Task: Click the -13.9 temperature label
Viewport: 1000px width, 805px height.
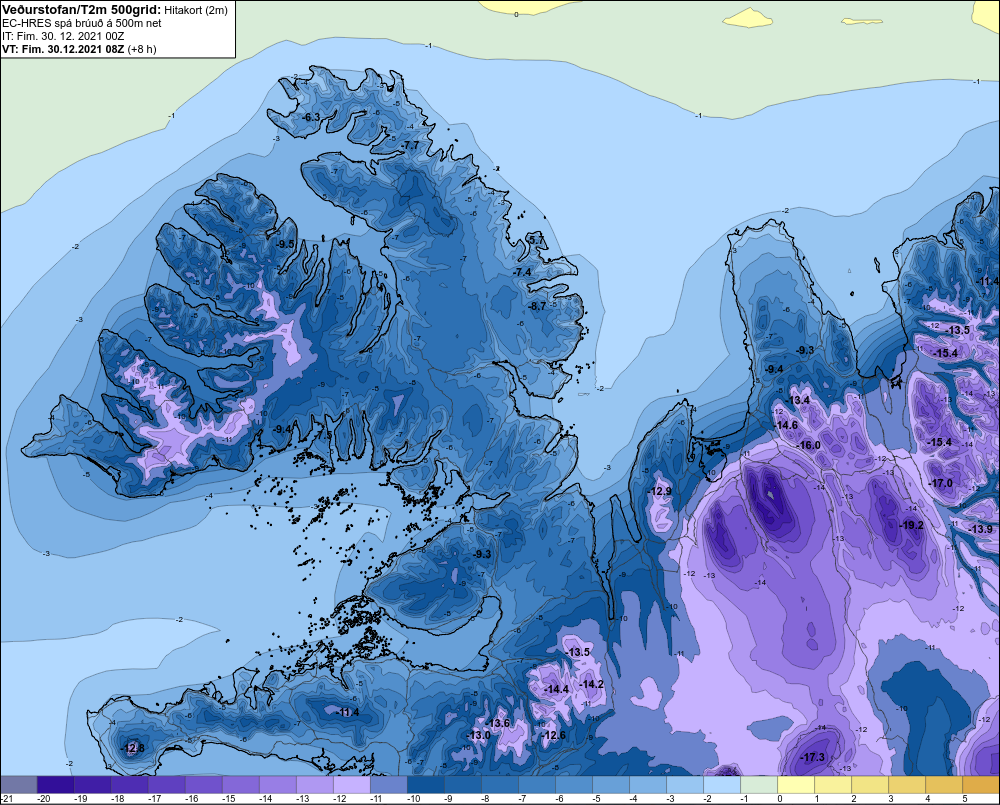Action: [980, 529]
